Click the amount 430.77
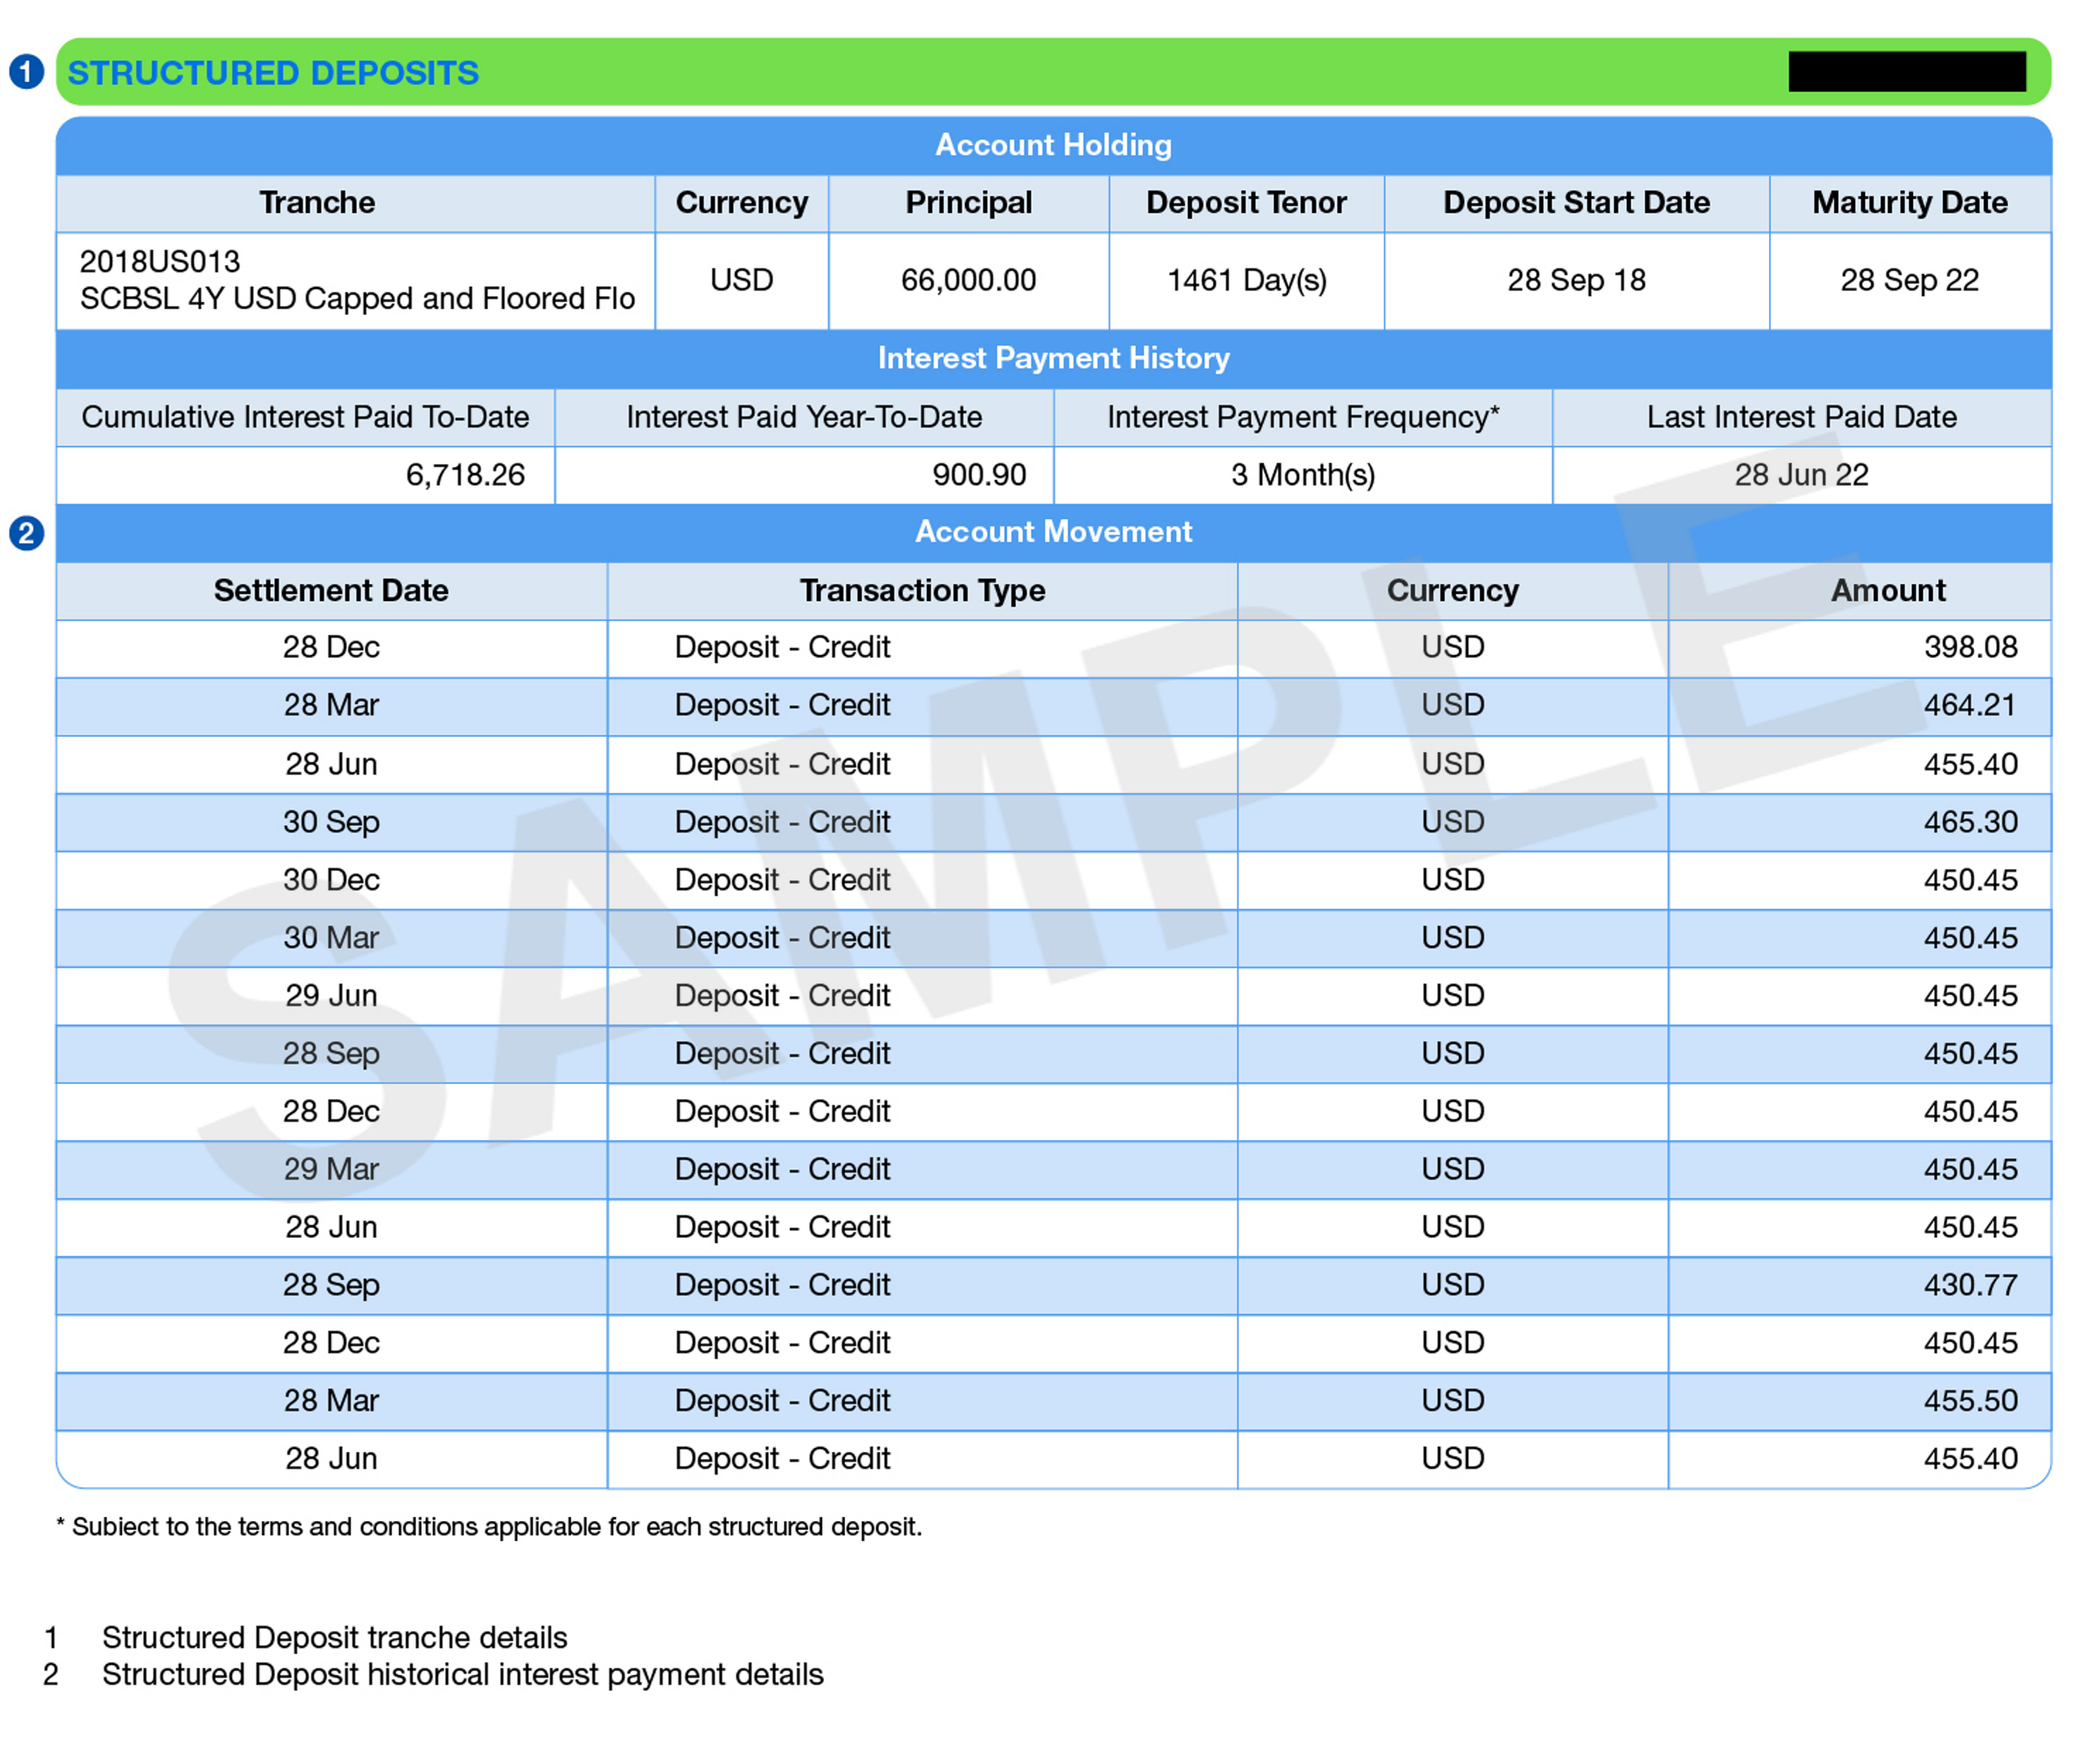The image size is (2091, 1764). click(1970, 1286)
